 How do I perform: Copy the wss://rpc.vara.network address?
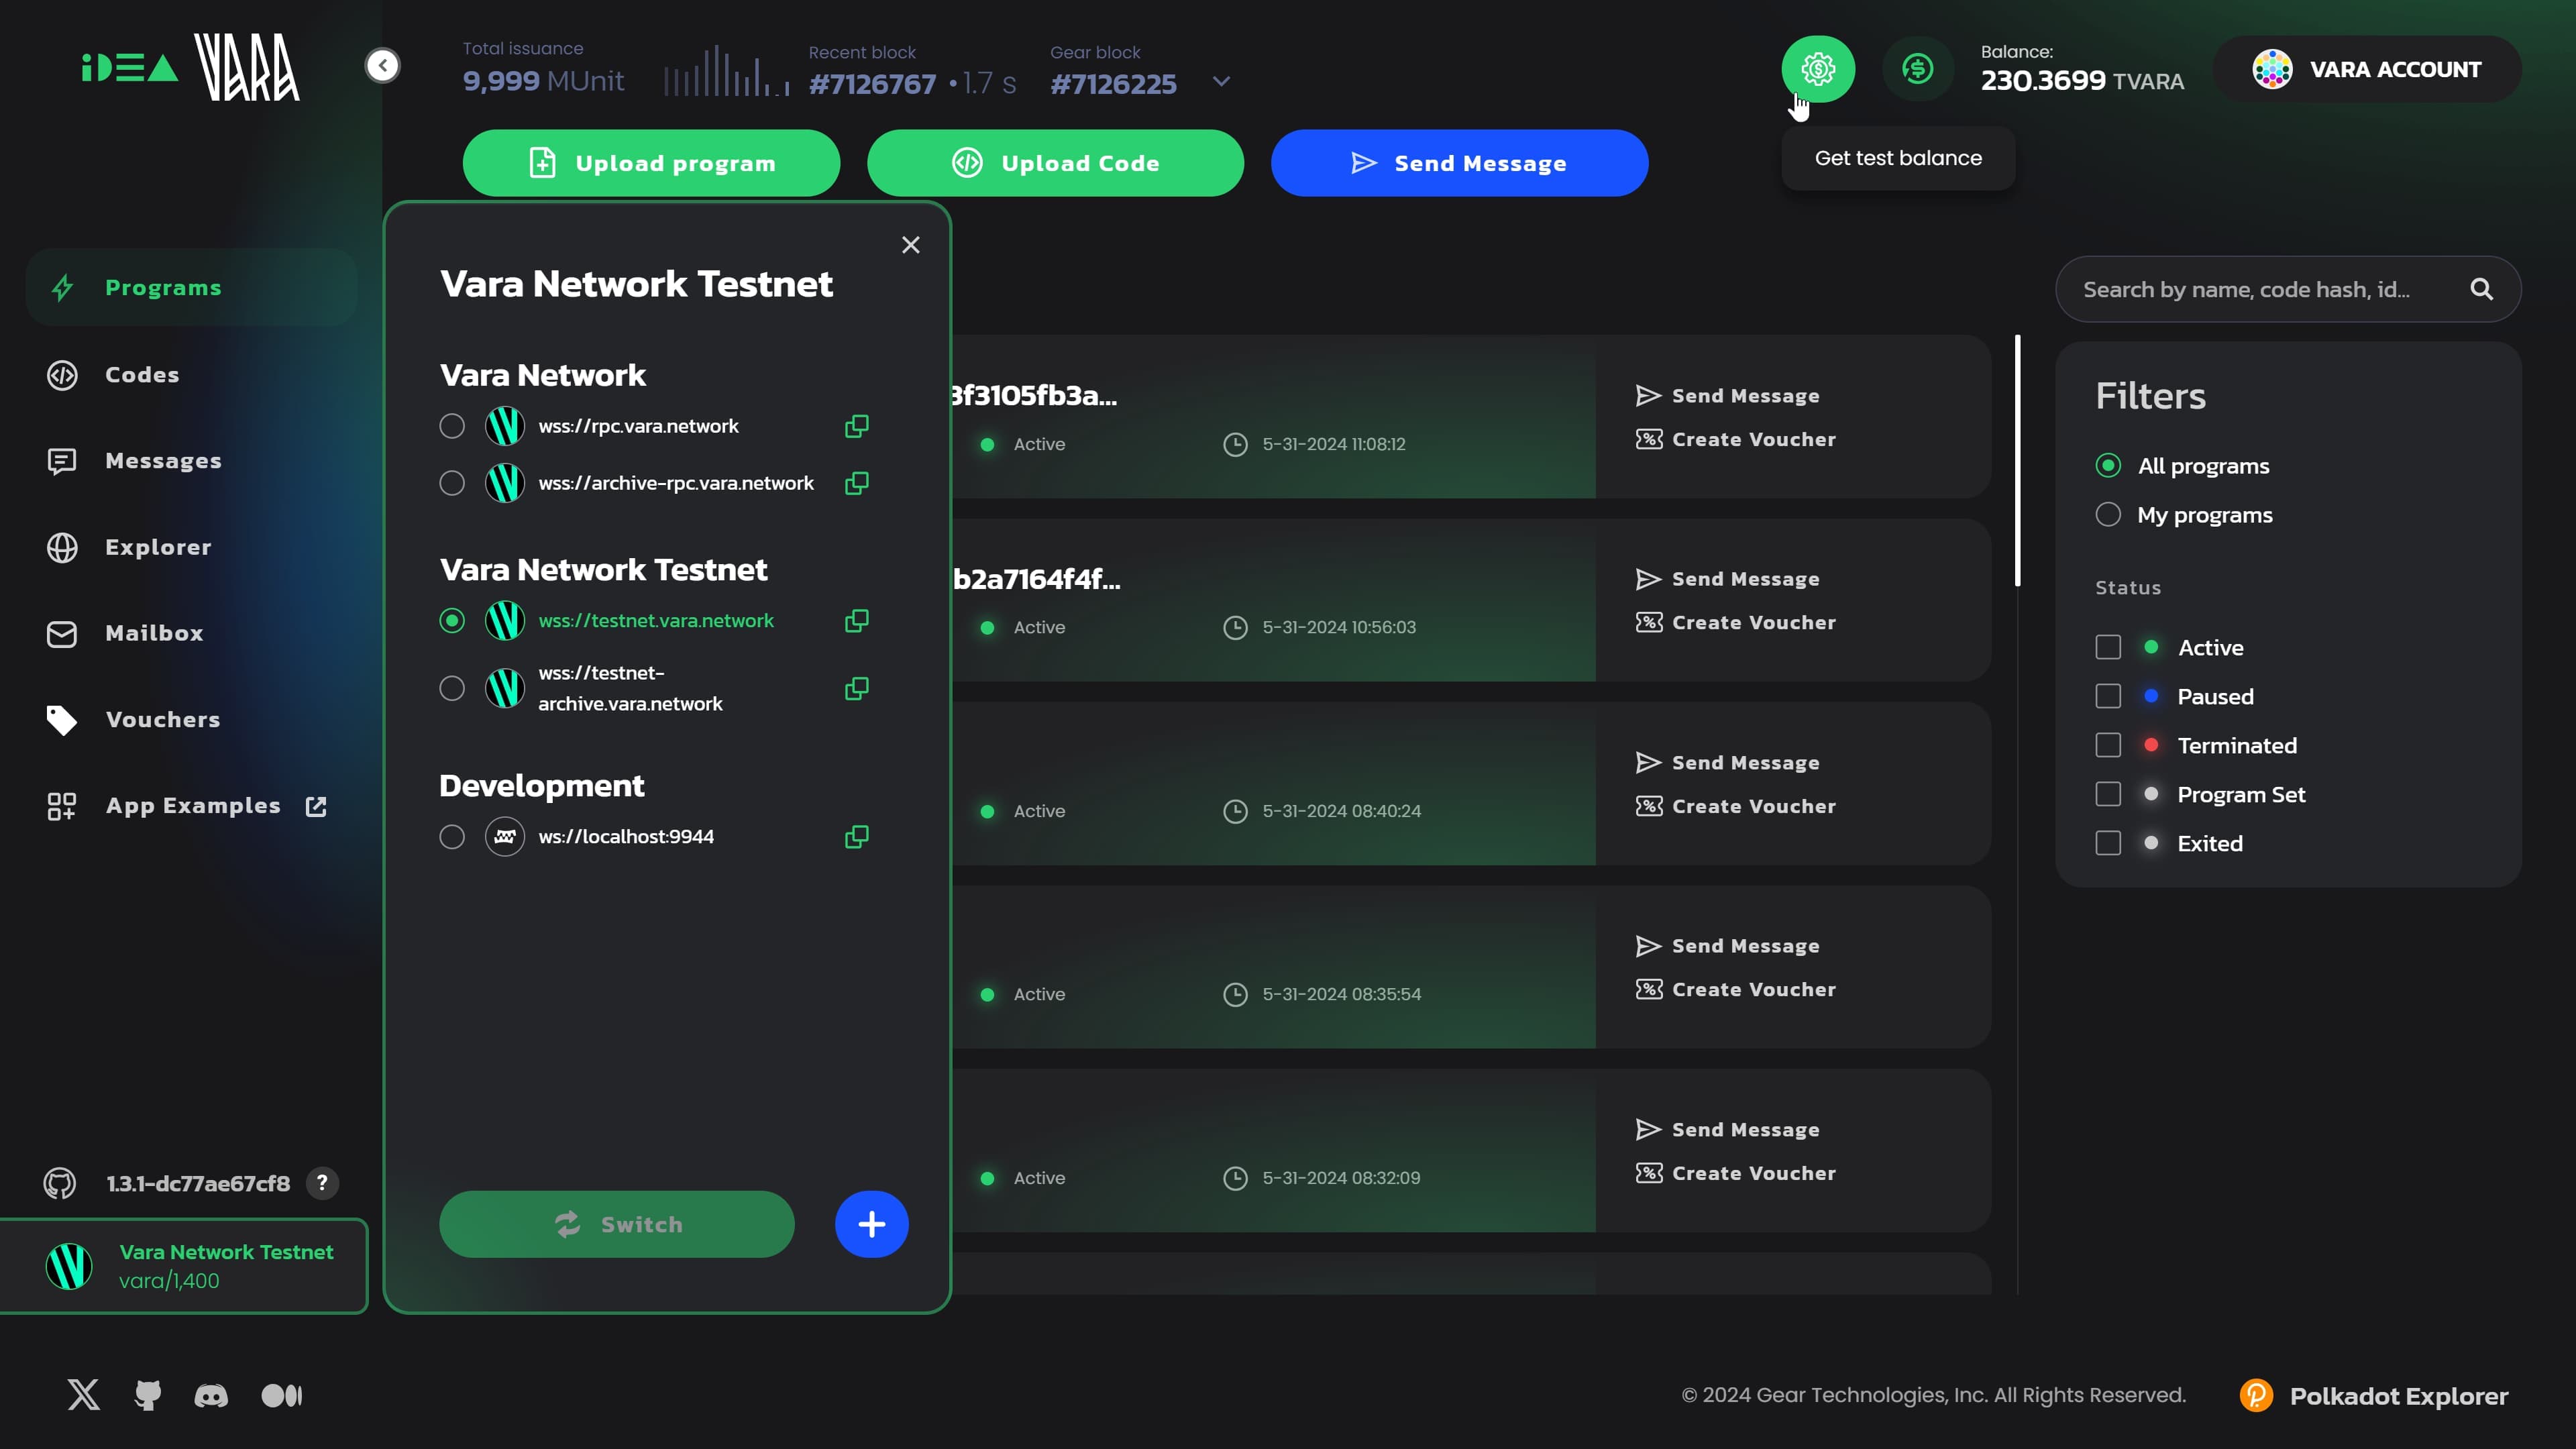tap(856, 426)
